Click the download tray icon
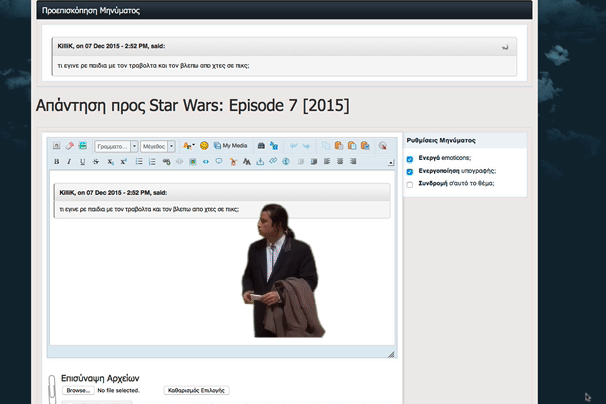Screen dimensions: 606x404 click(x=260, y=161)
